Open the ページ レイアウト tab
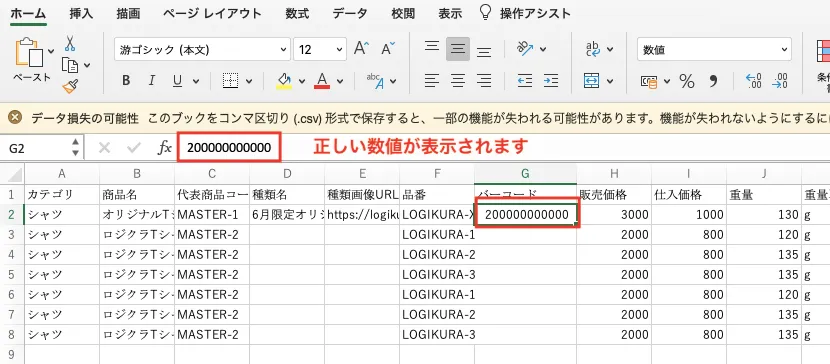Viewport: 830px width, 364px height. [x=212, y=13]
